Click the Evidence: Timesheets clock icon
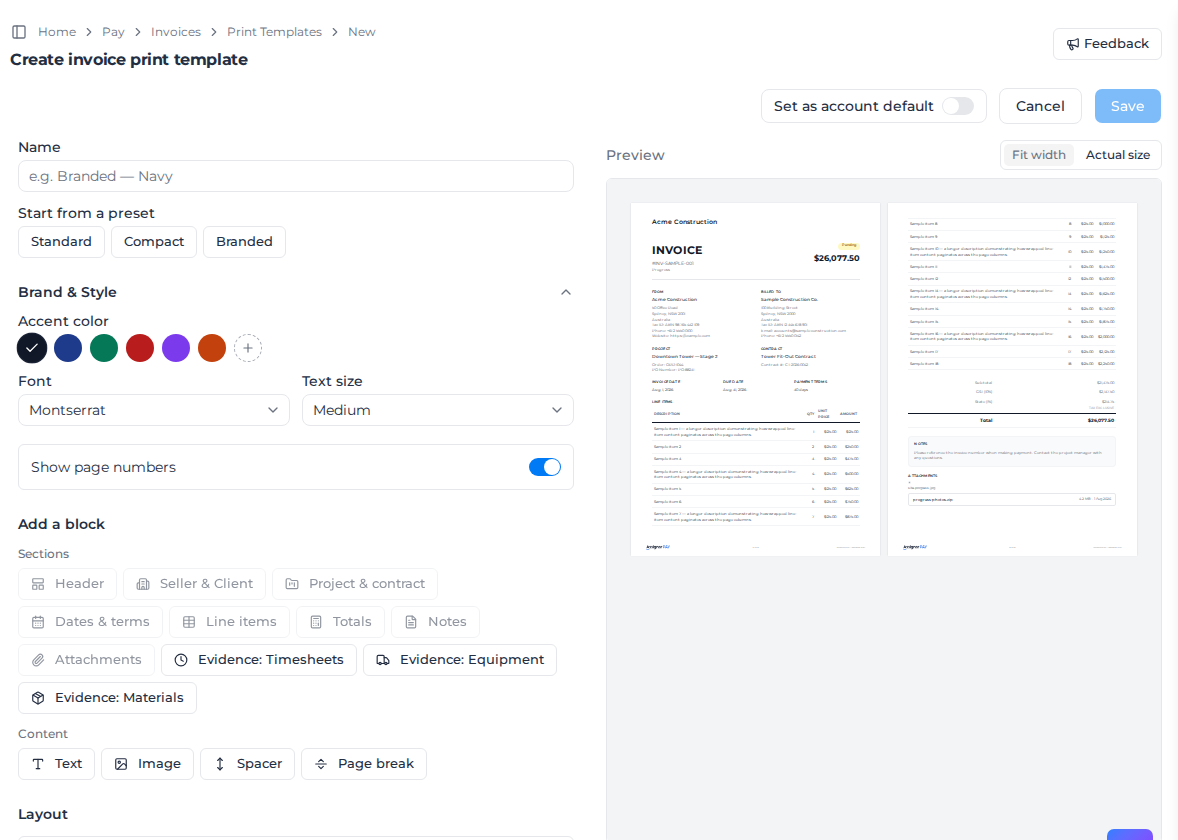The width and height of the screenshot is (1178, 840). [x=181, y=660]
